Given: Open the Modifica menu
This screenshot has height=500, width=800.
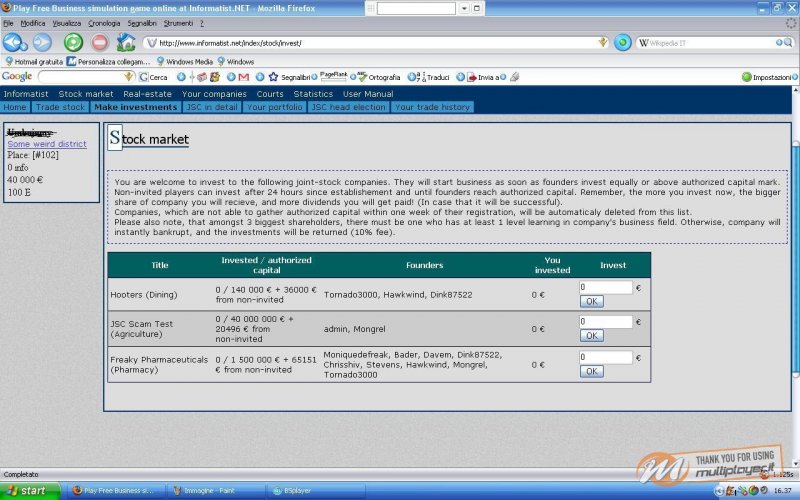Looking at the screenshot, I should pyautogui.click(x=33, y=23).
